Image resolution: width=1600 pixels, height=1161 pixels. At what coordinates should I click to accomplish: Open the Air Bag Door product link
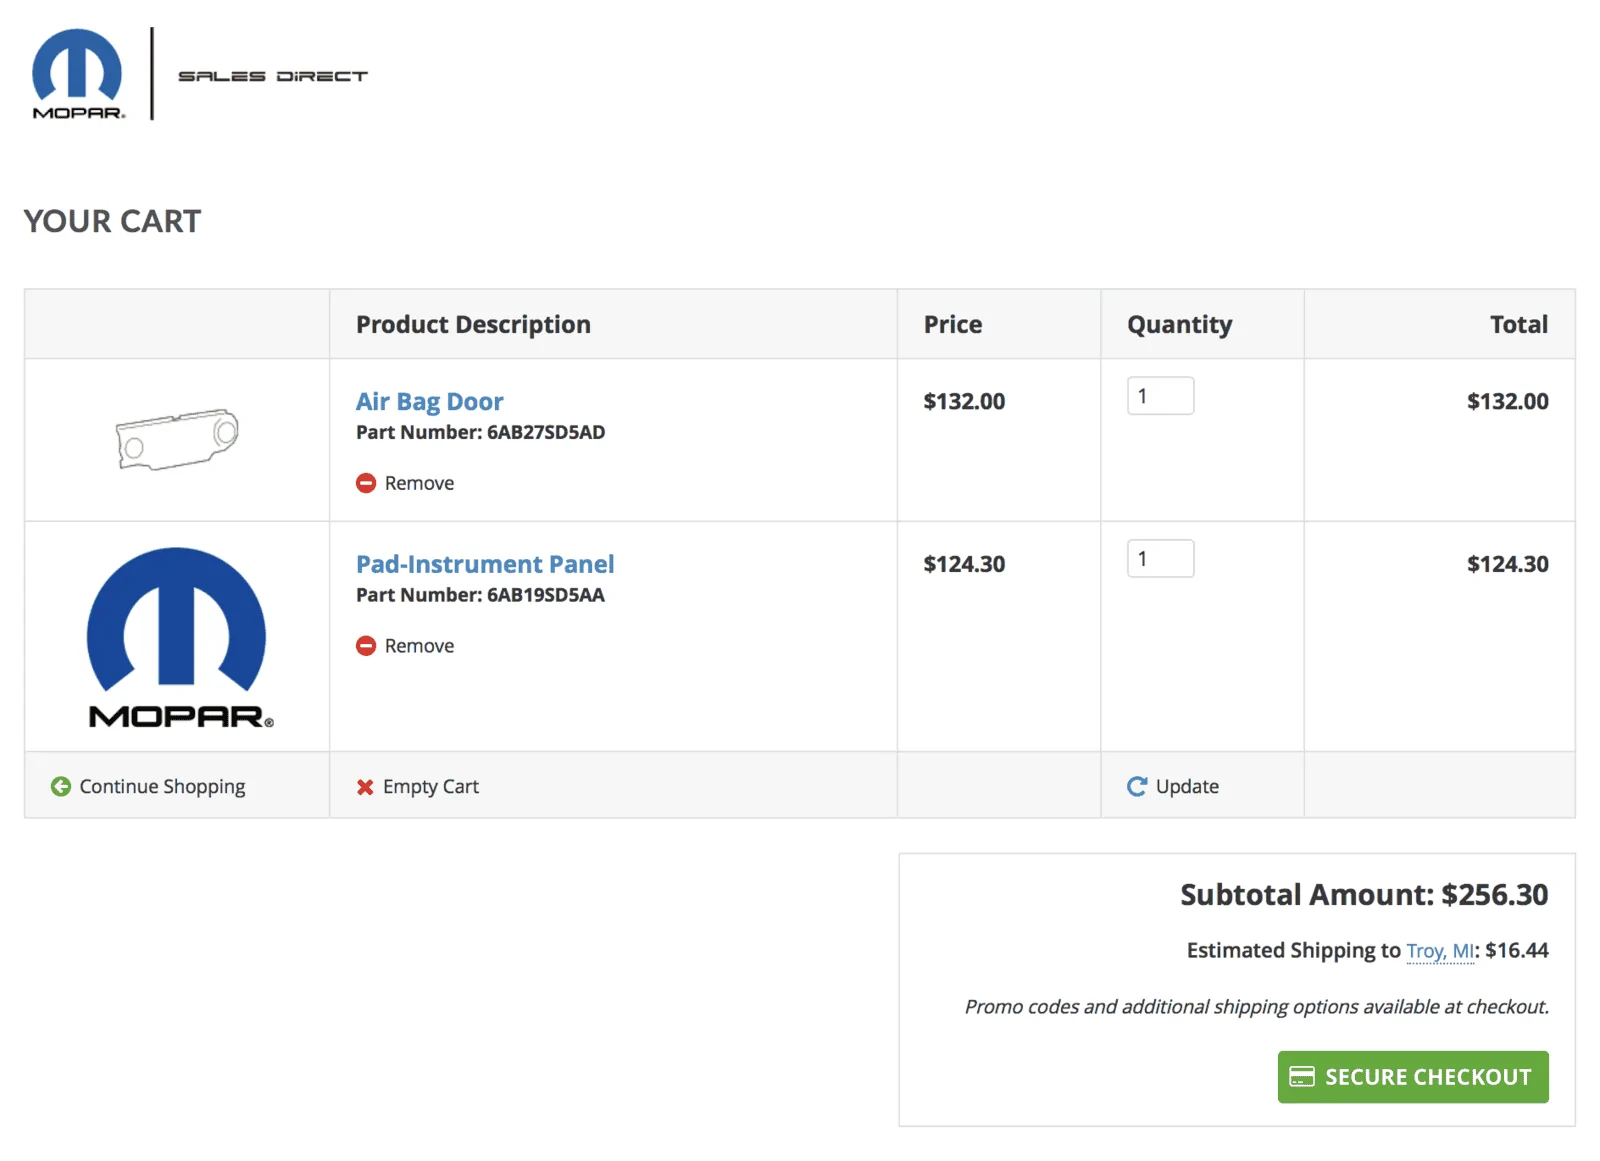point(430,401)
